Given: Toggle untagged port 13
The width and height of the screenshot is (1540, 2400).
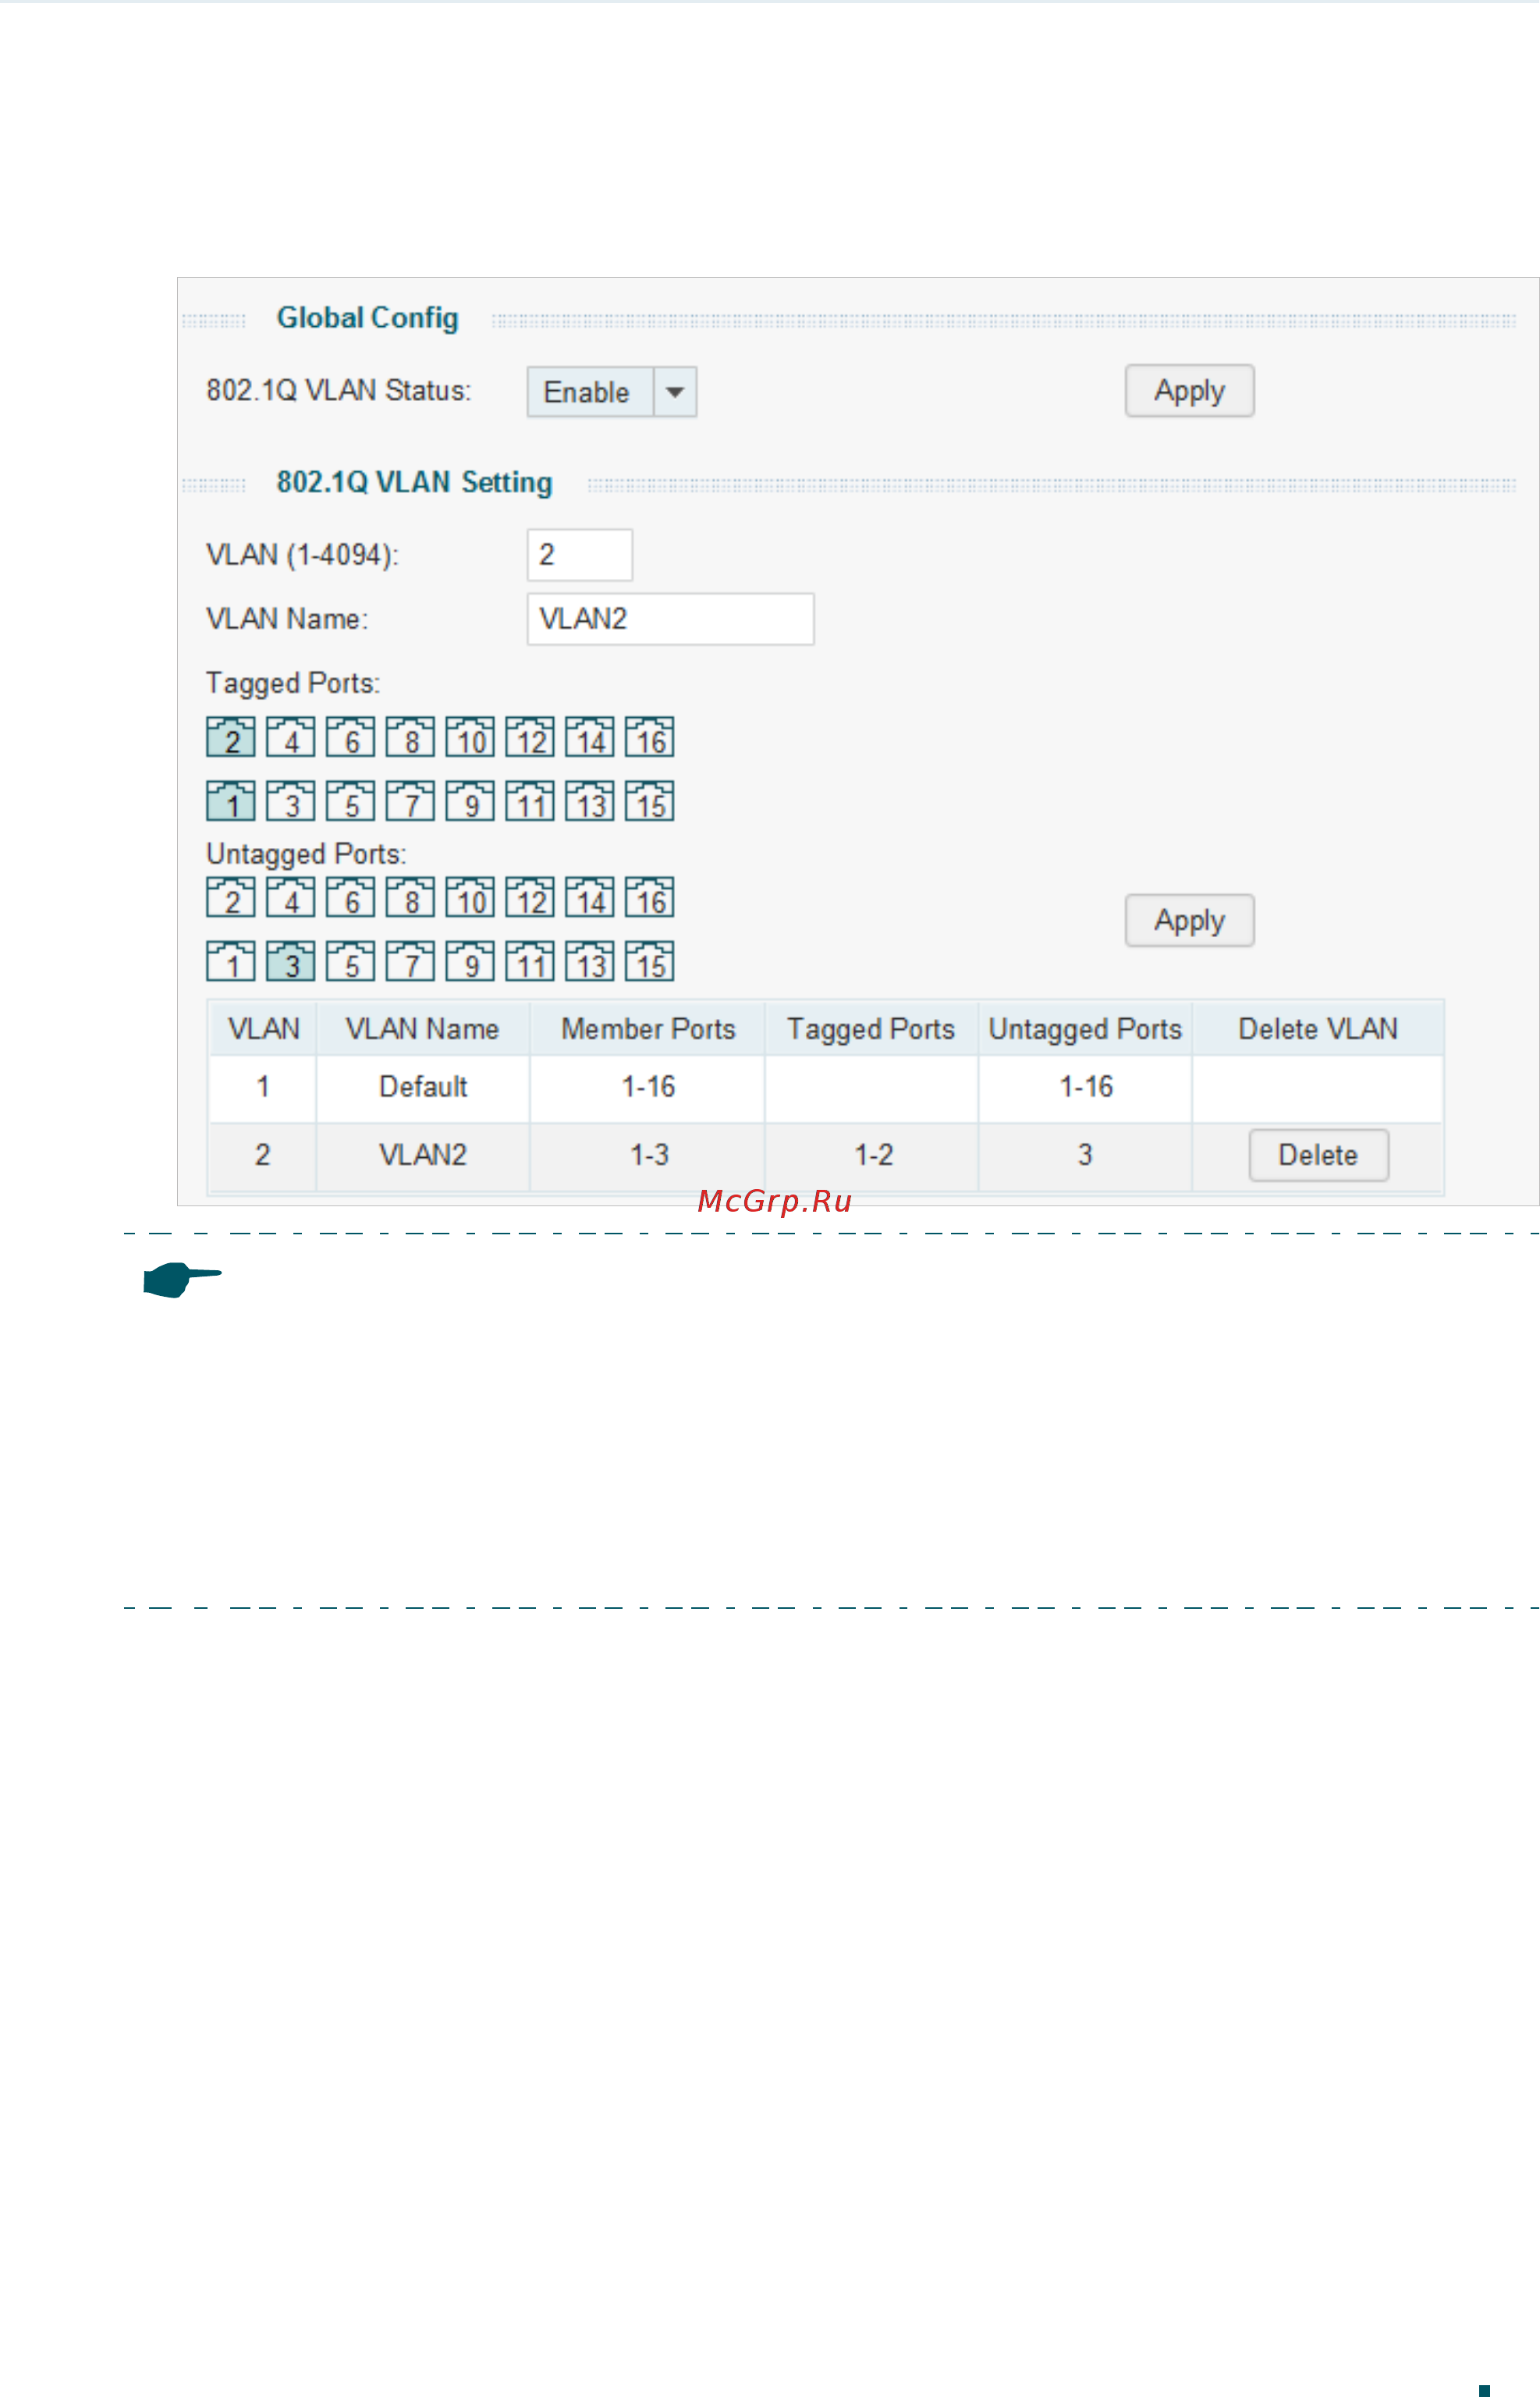Looking at the screenshot, I should pos(590,961).
